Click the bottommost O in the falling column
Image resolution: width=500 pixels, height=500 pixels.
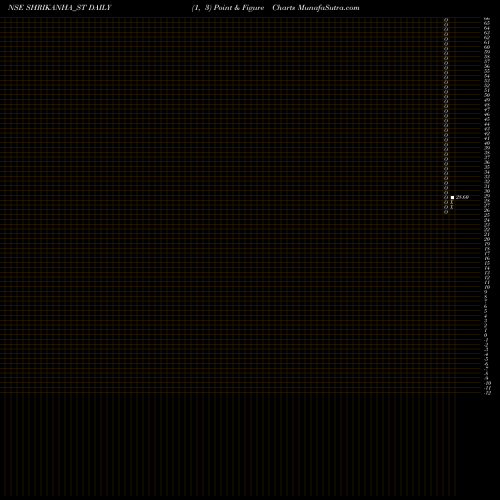click(446, 212)
